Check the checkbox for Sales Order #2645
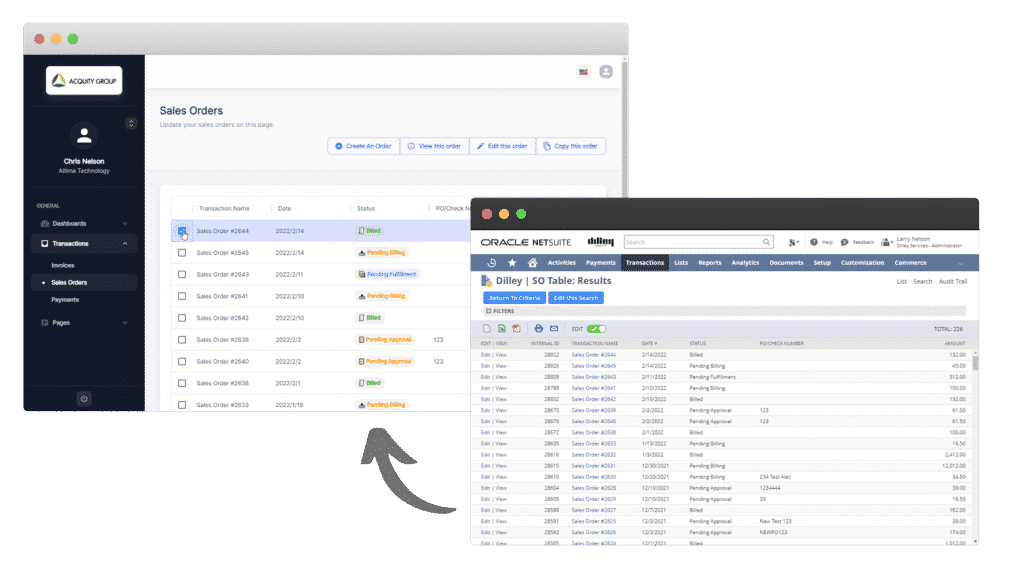Image resolution: width=1024 pixels, height=576 pixels. [181, 254]
